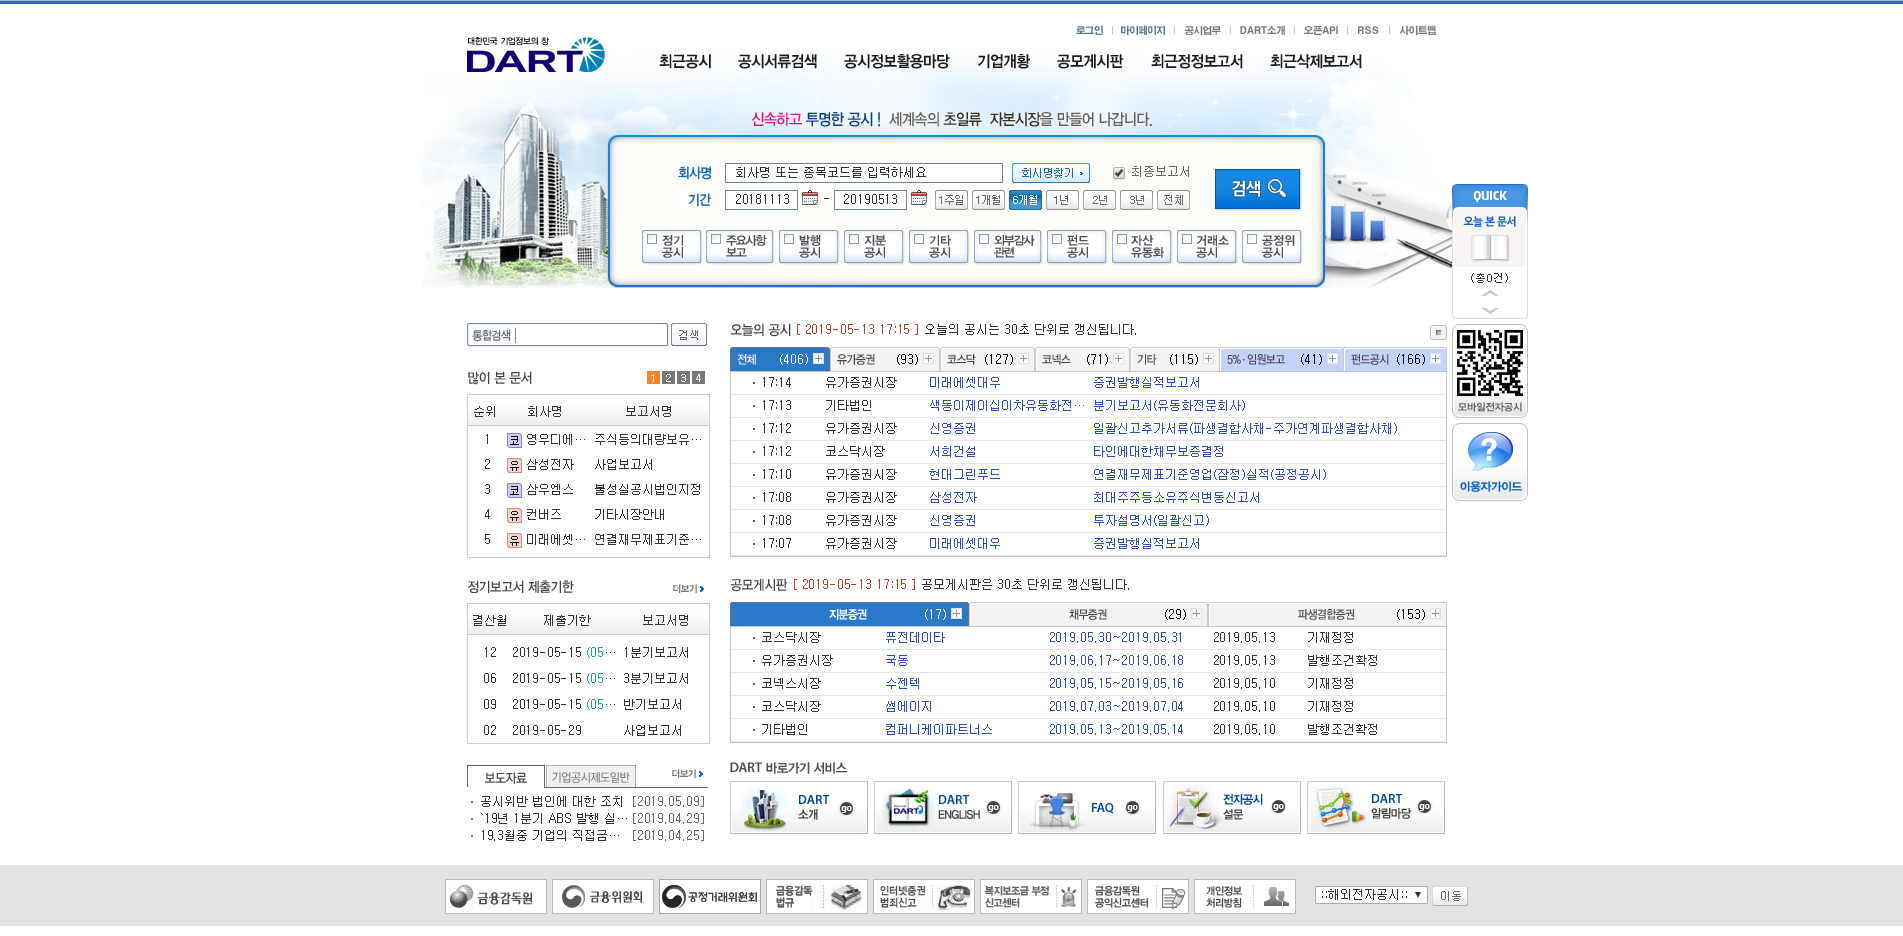Viewport: 1903px width, 936px height.
Task: Check the 주요사항보고 checkbox
Action: [x=716, y=240]
